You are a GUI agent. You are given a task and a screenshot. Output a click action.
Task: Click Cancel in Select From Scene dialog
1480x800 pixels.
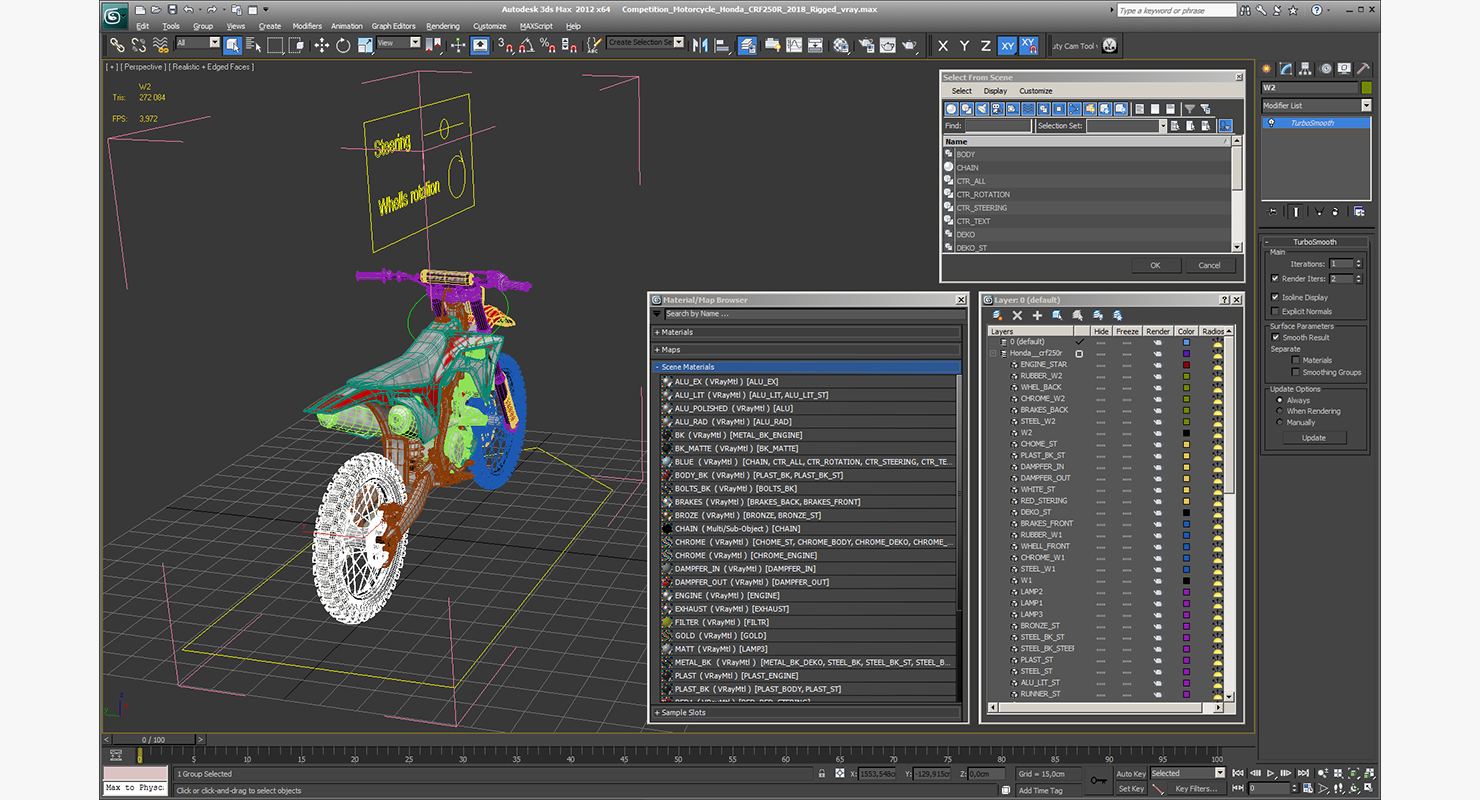[x=1209, y=265]
